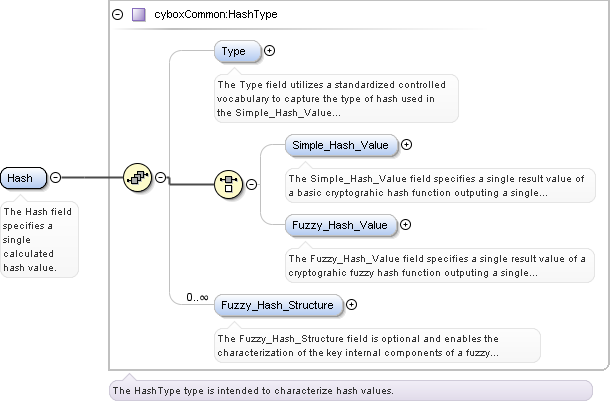The width and height of the screenshot is (611, 404).
Task: Select the Type element box
Action: click(238, 51)
